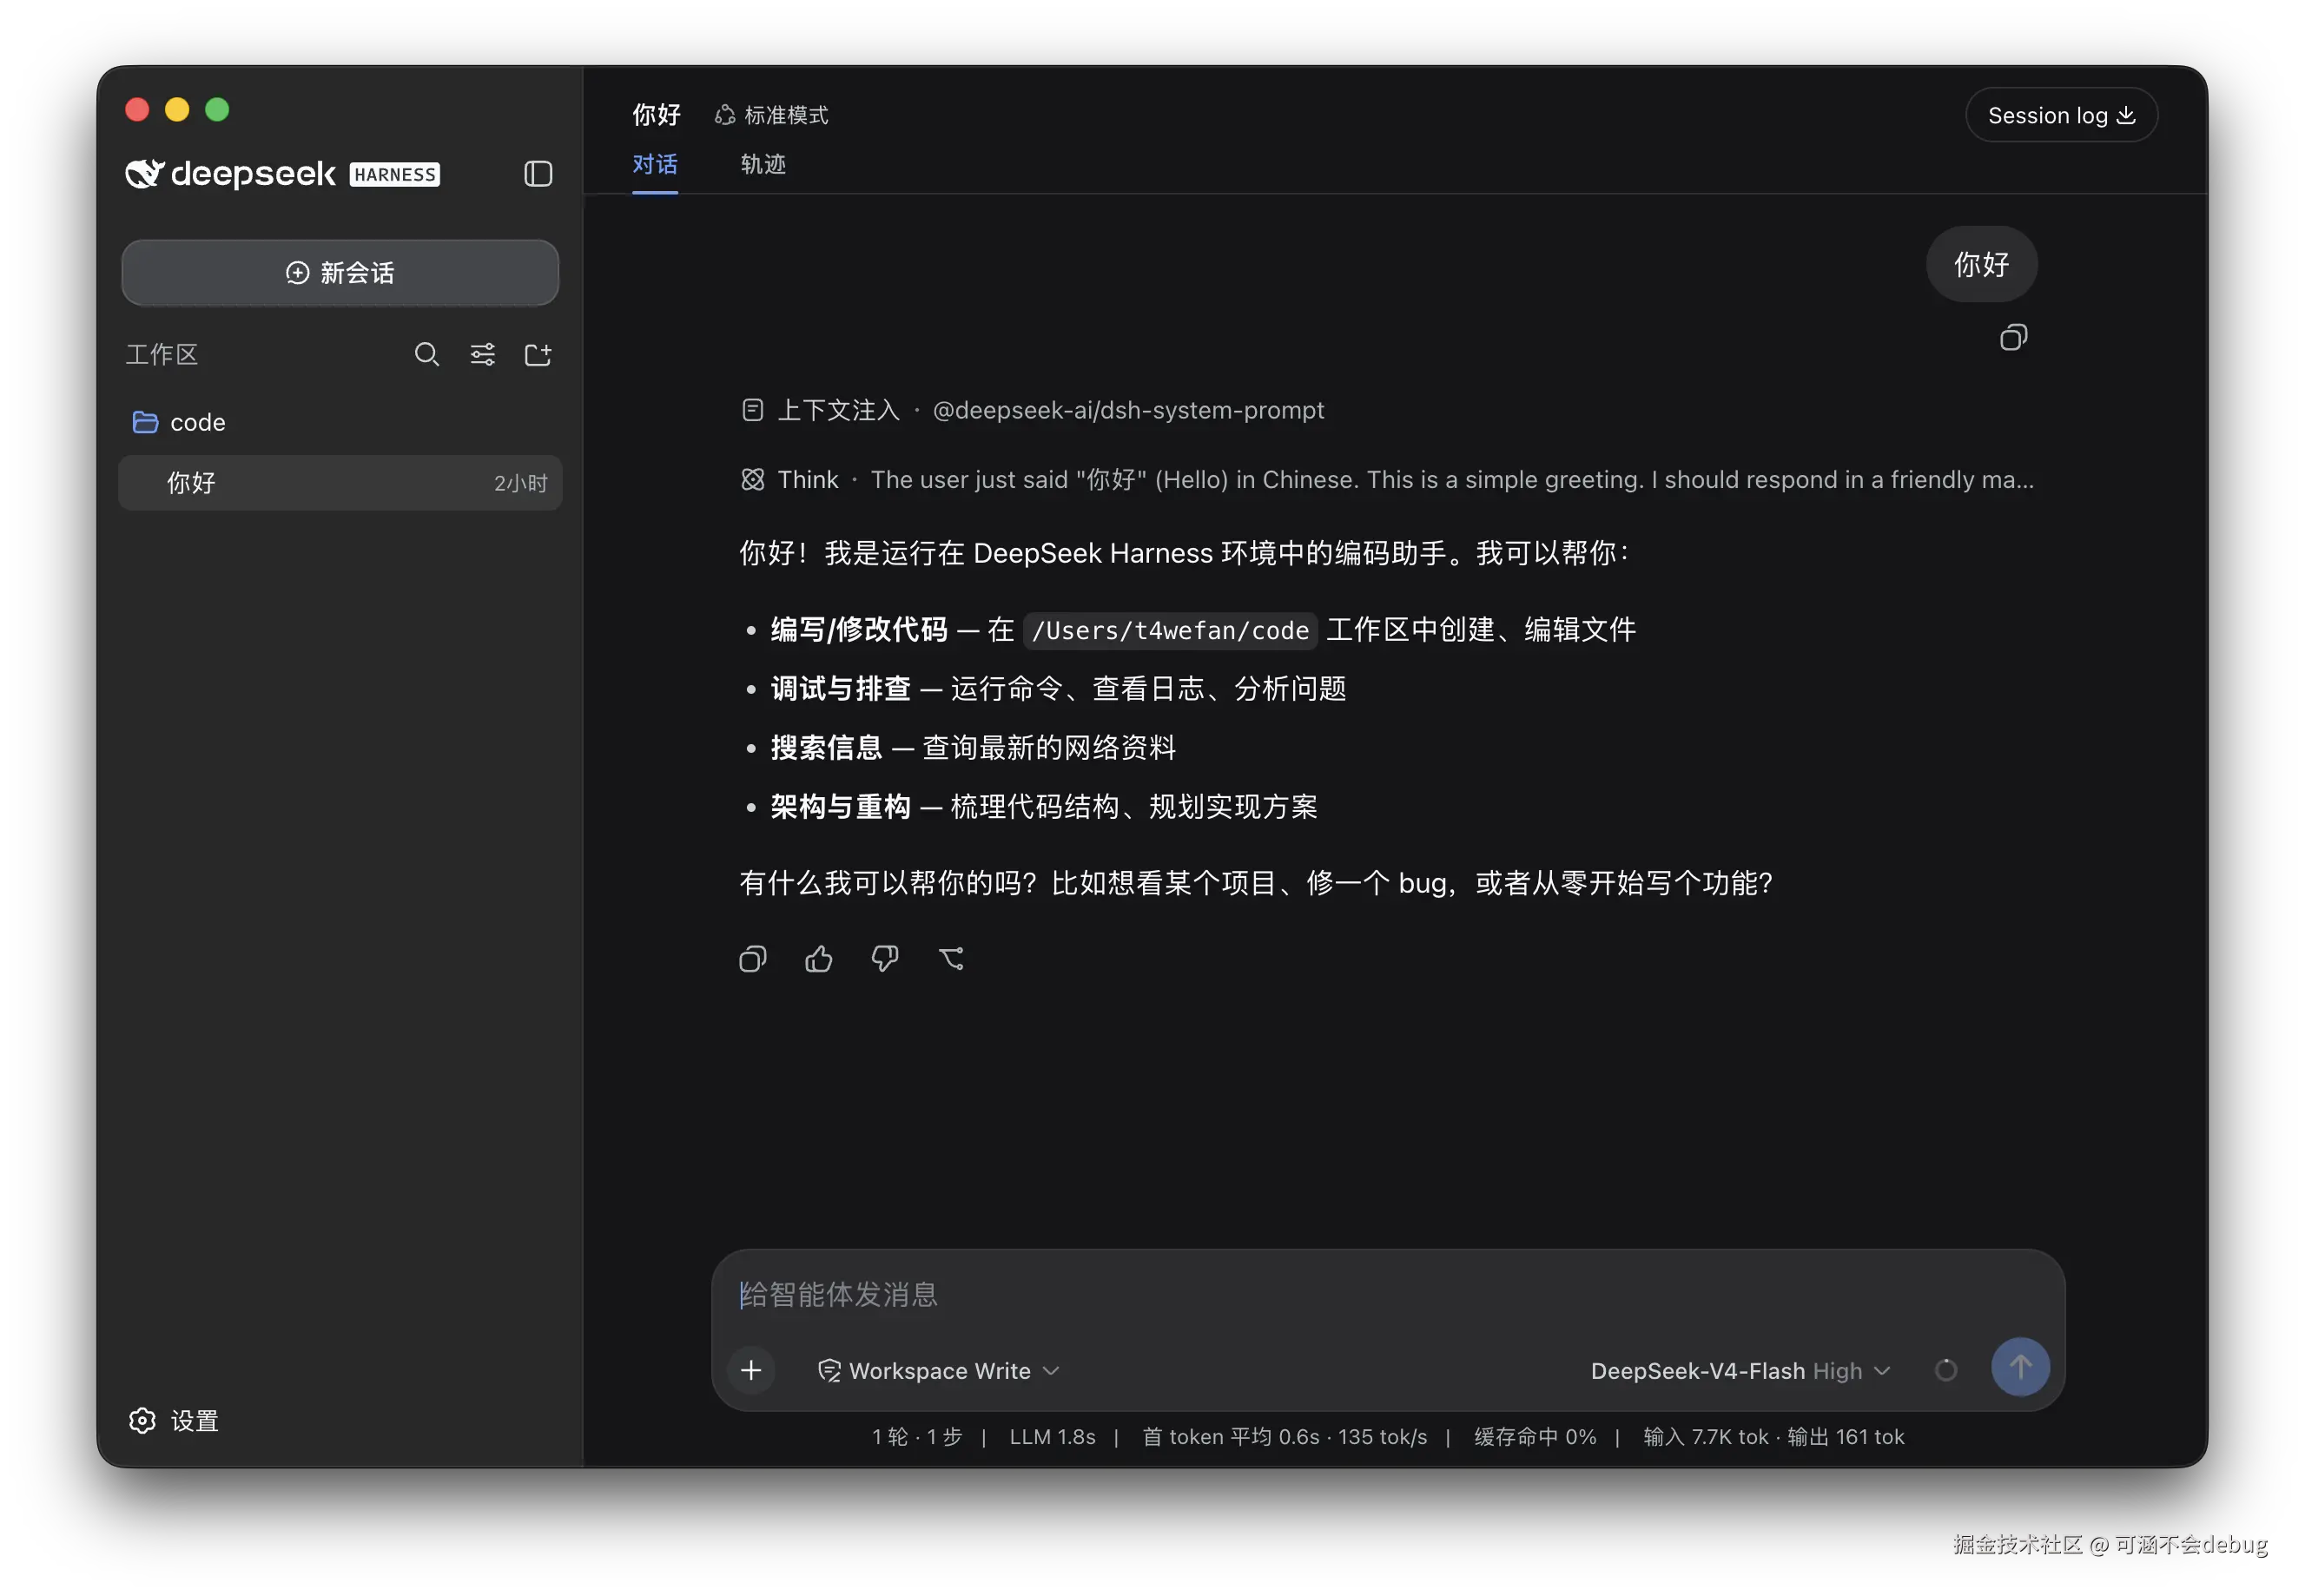
Task: Switch to the 对话 tab
Action: [x=655, y=164]
